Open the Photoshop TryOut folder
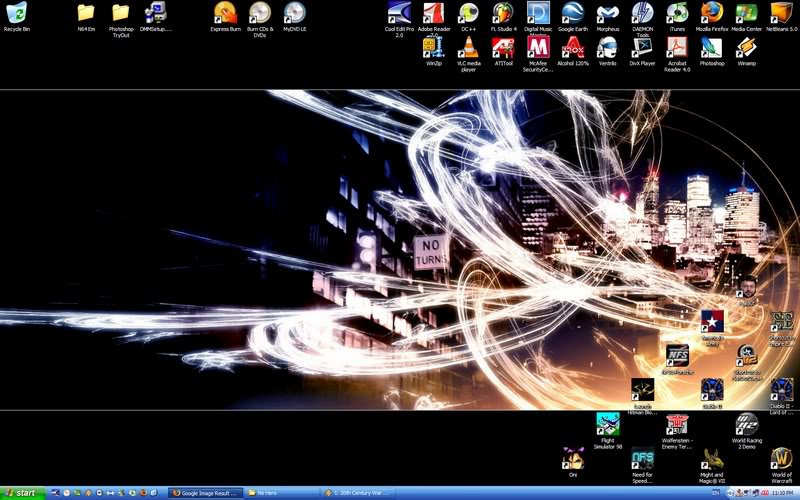The image size is (800, 500). tap(121, 19)
